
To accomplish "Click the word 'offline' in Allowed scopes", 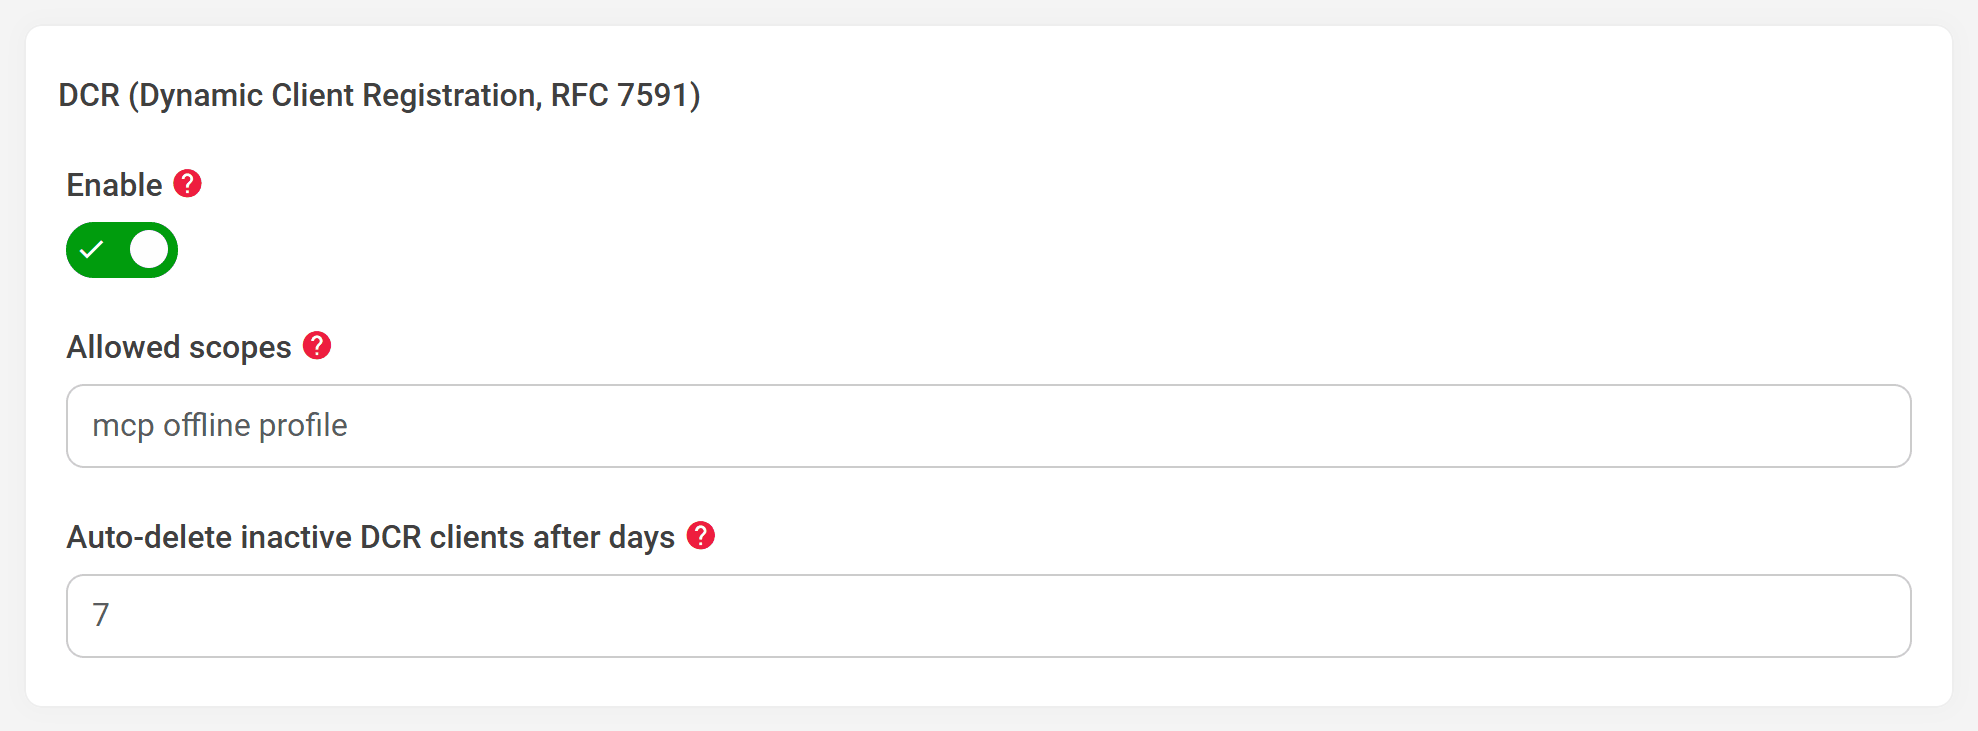I will (x=206, y=425).
